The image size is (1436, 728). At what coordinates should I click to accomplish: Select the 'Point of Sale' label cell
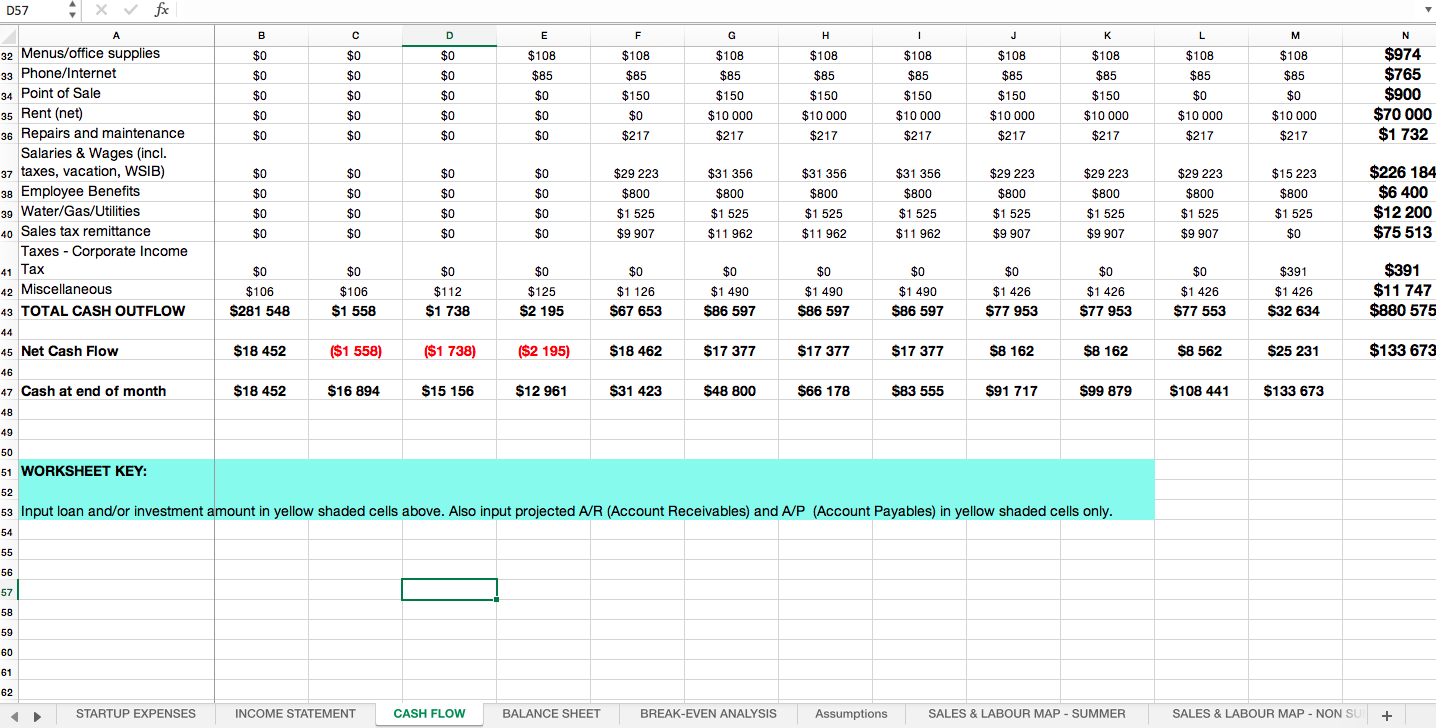(x=116, y=93)
